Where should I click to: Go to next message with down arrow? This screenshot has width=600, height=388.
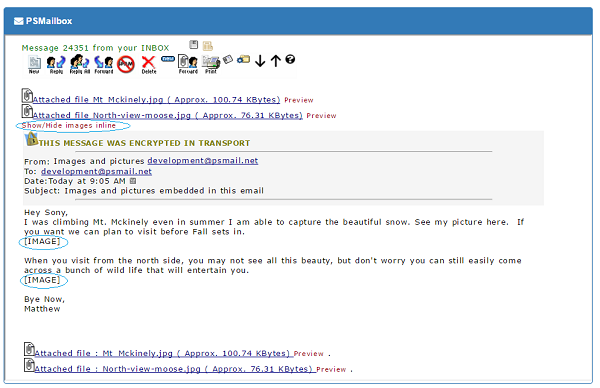click(260, 60)
